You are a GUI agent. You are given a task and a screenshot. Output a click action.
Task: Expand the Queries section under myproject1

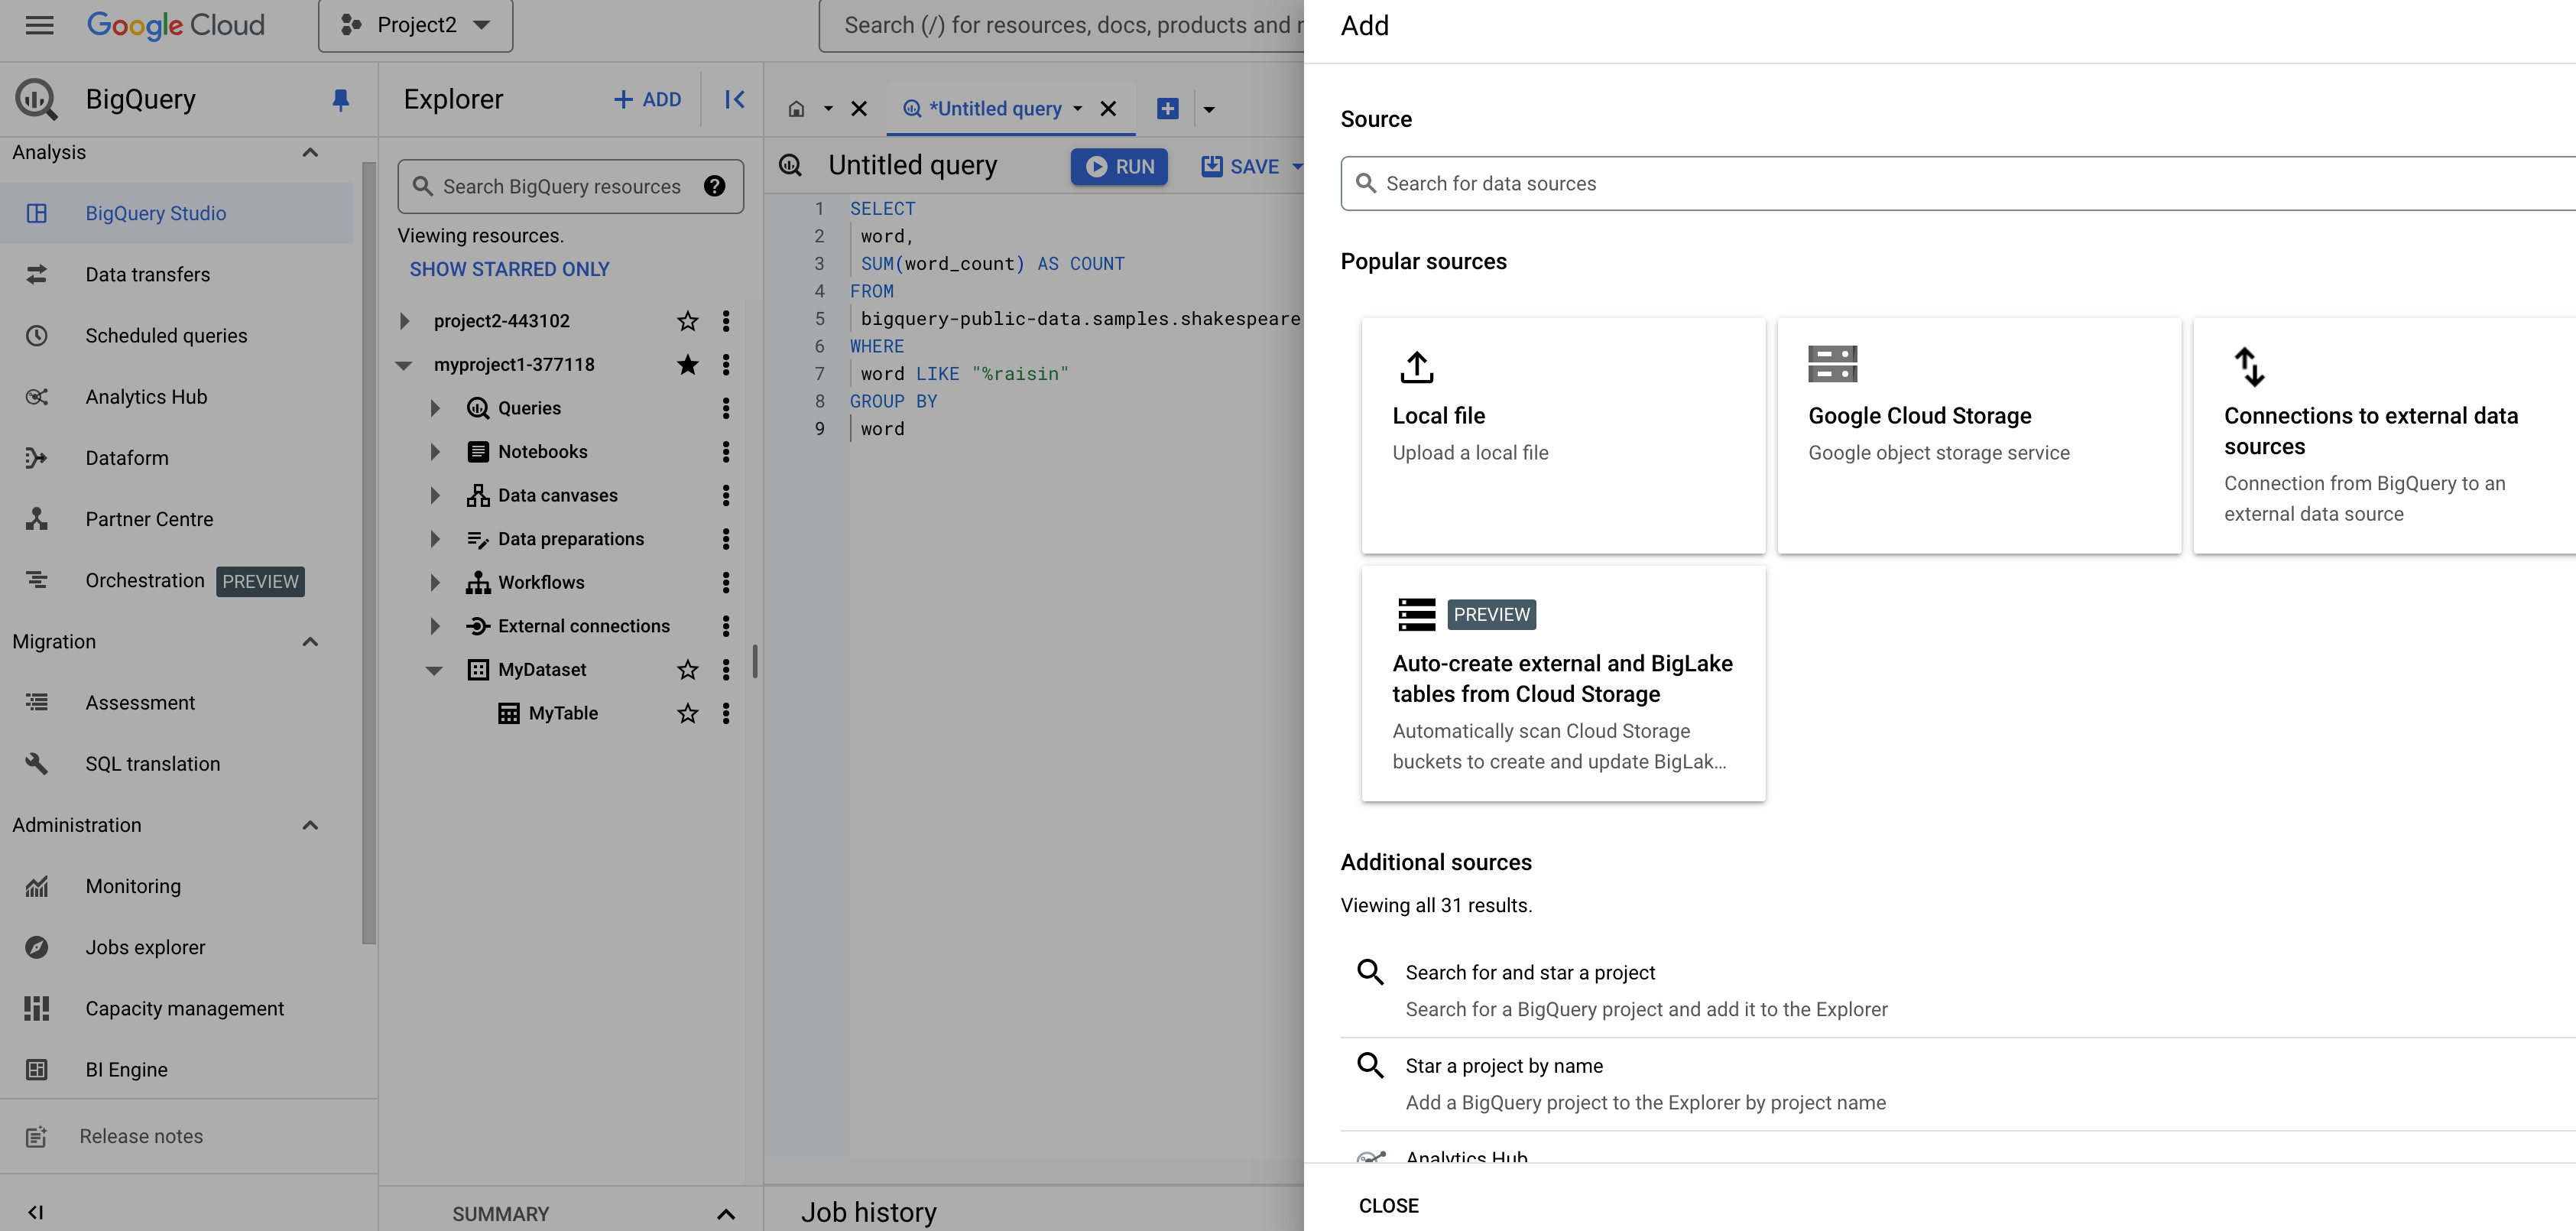pyautogui.click(x=433, y=408)
